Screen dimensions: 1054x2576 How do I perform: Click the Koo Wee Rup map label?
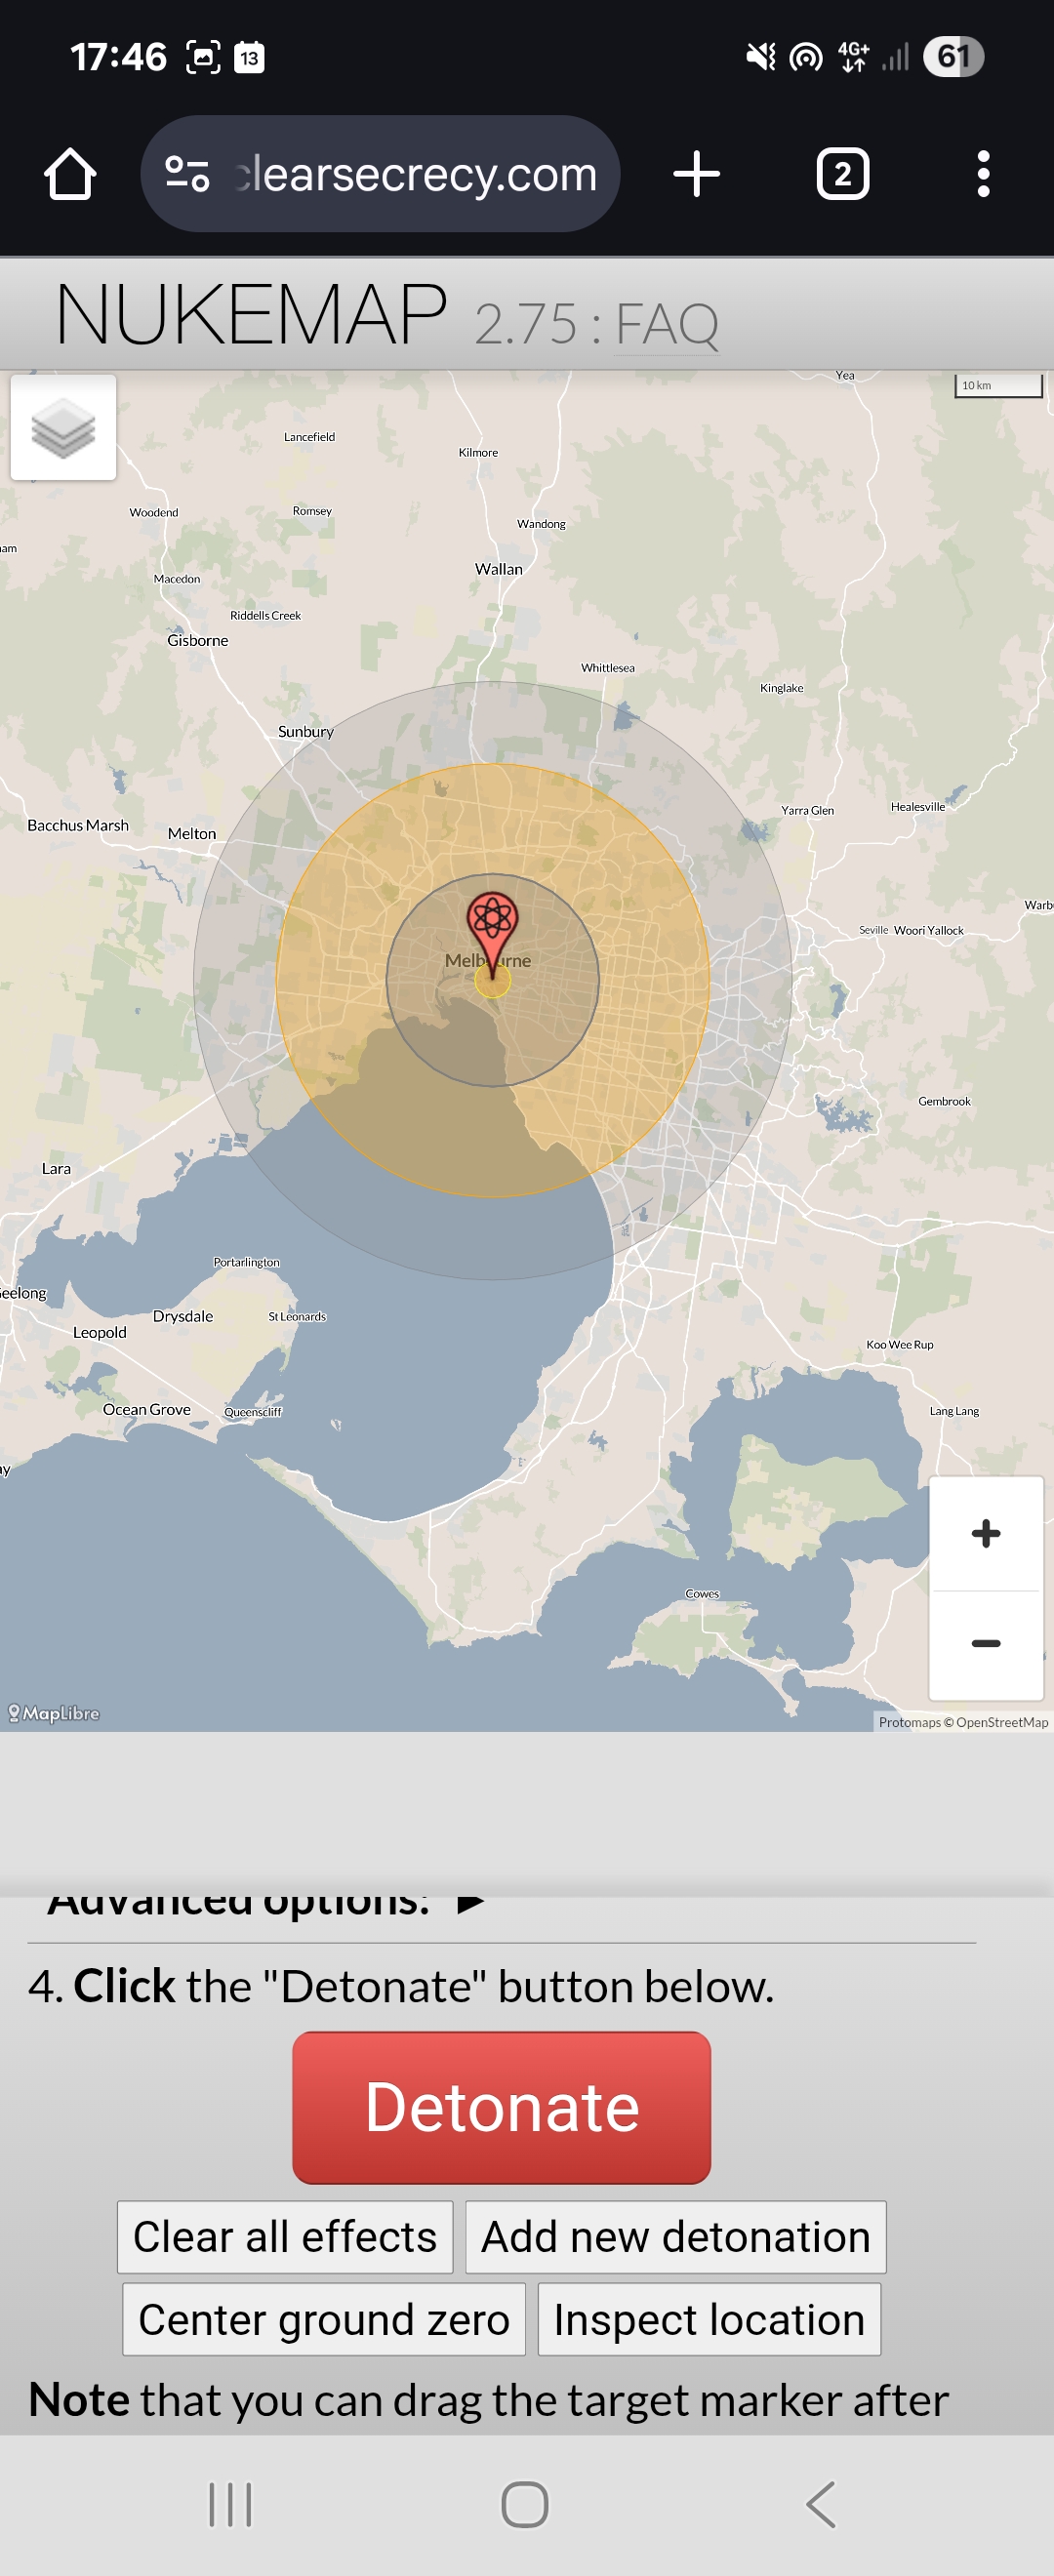pos(900,1345)
